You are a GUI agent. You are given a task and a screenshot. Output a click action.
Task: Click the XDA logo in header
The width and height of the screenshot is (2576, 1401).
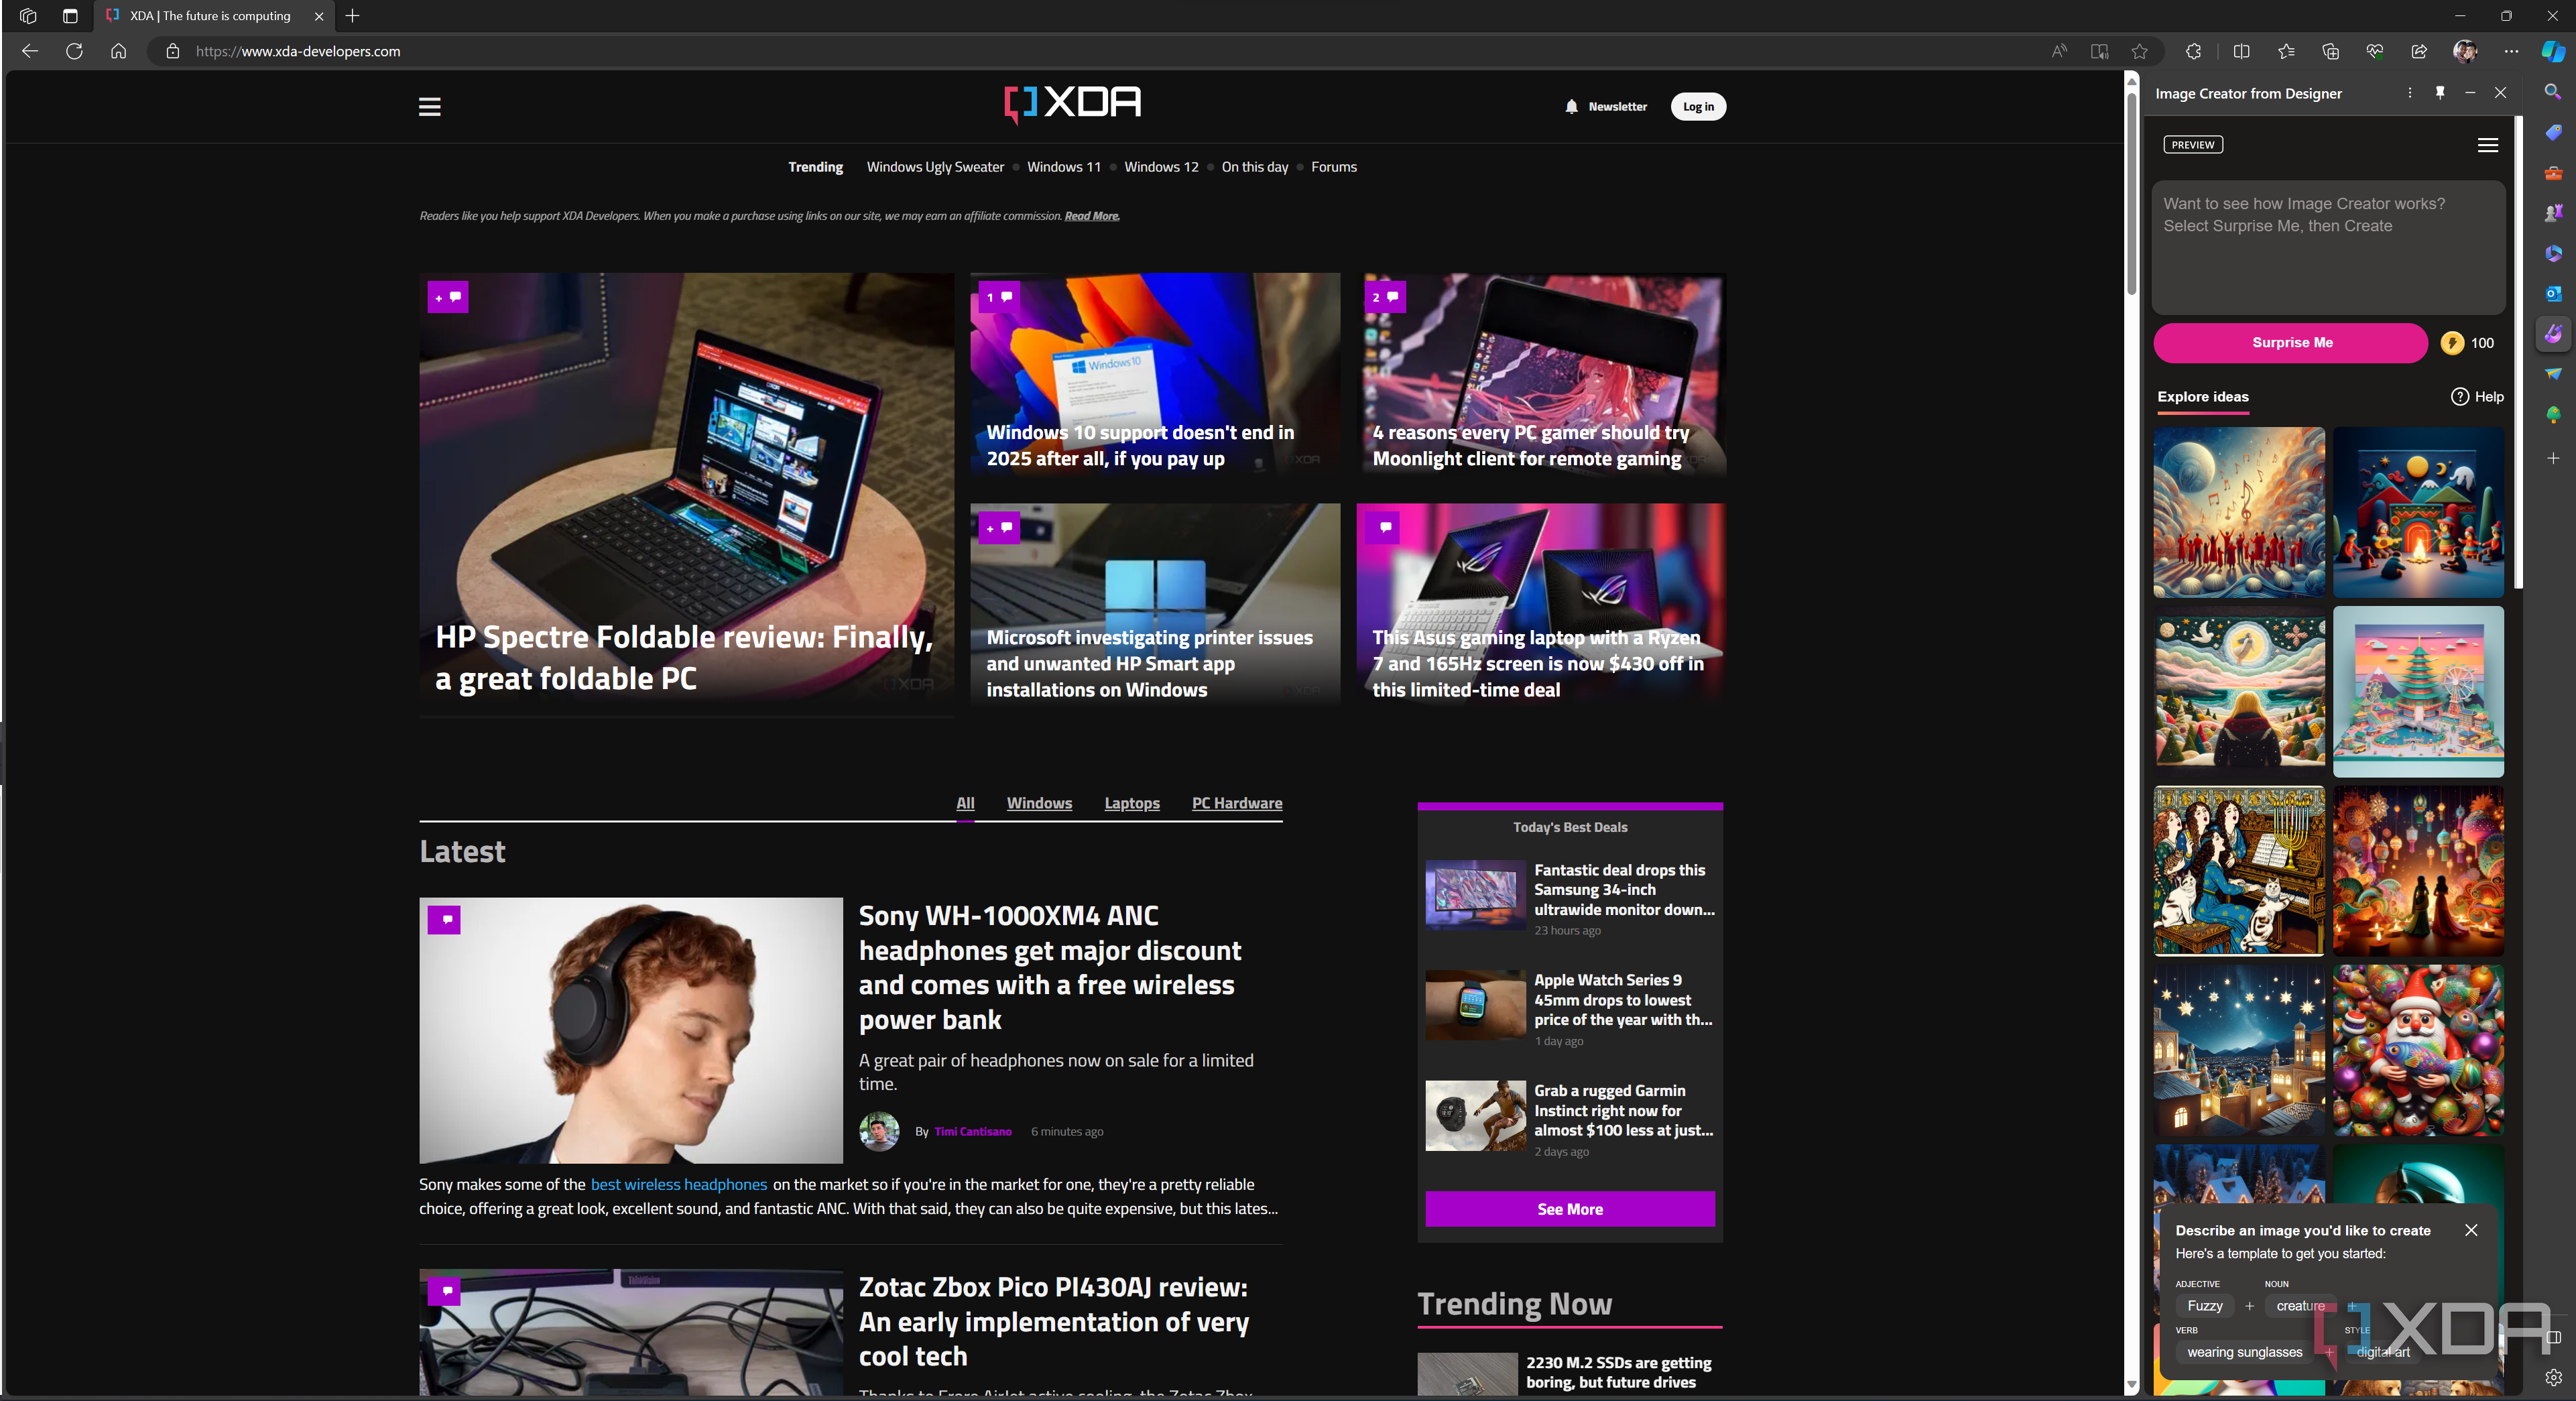pos(1072,103)
